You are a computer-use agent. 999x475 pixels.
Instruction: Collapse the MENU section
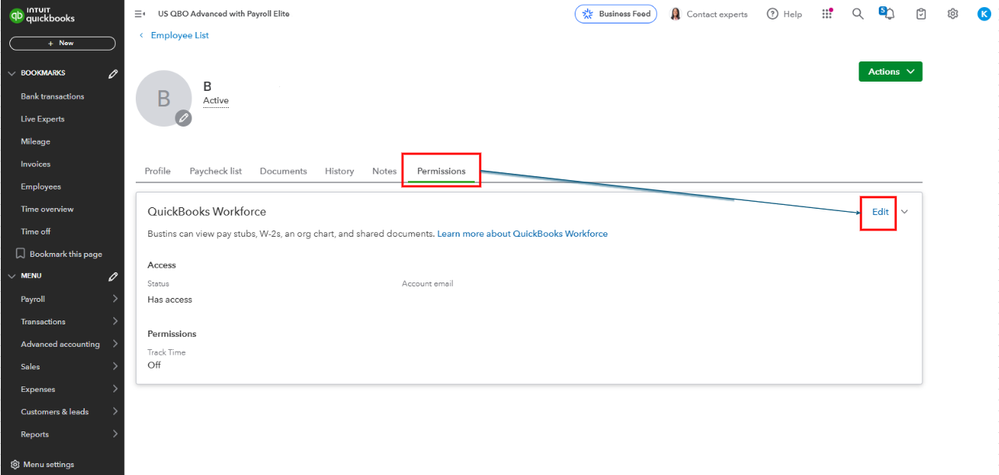(11, 276)
